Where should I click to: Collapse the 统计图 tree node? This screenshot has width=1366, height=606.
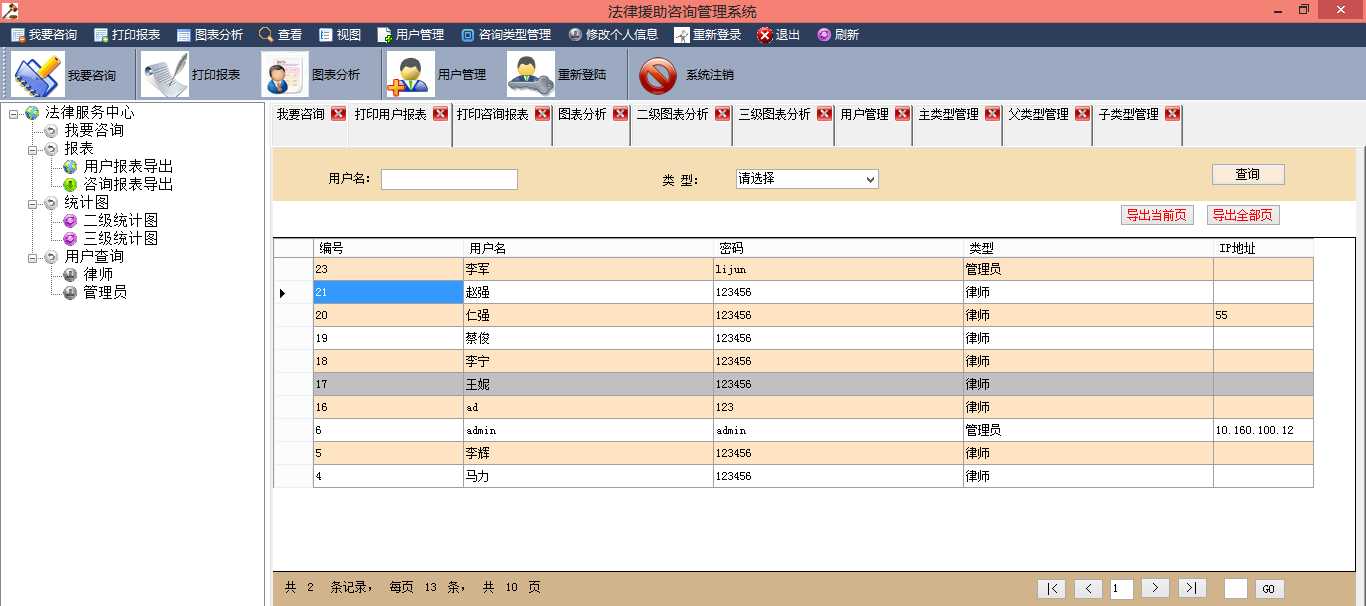coord(32,203)
